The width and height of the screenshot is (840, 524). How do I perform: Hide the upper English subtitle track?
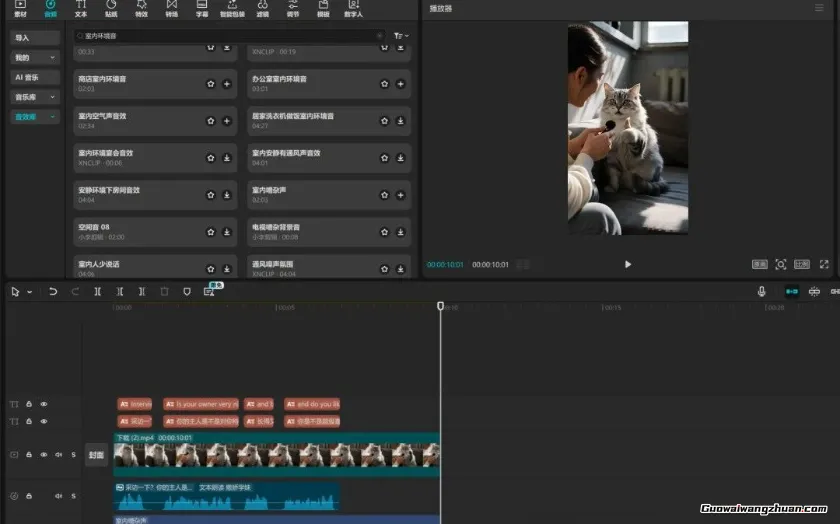point(44,404)
